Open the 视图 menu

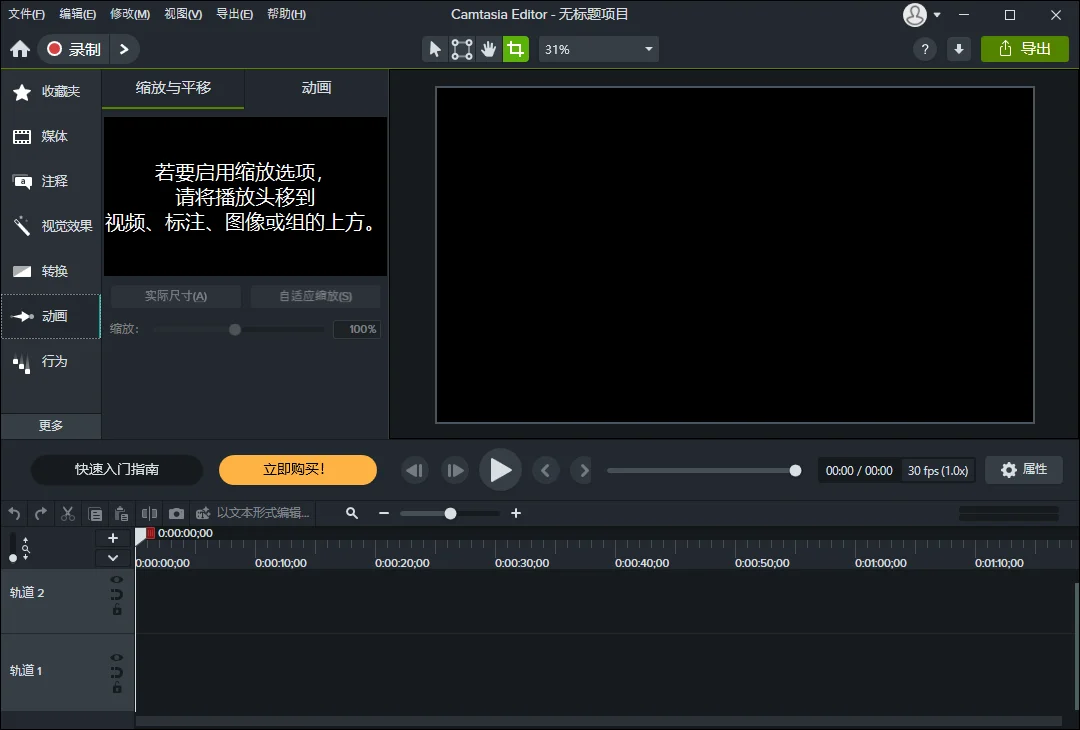tap(183, 14)
